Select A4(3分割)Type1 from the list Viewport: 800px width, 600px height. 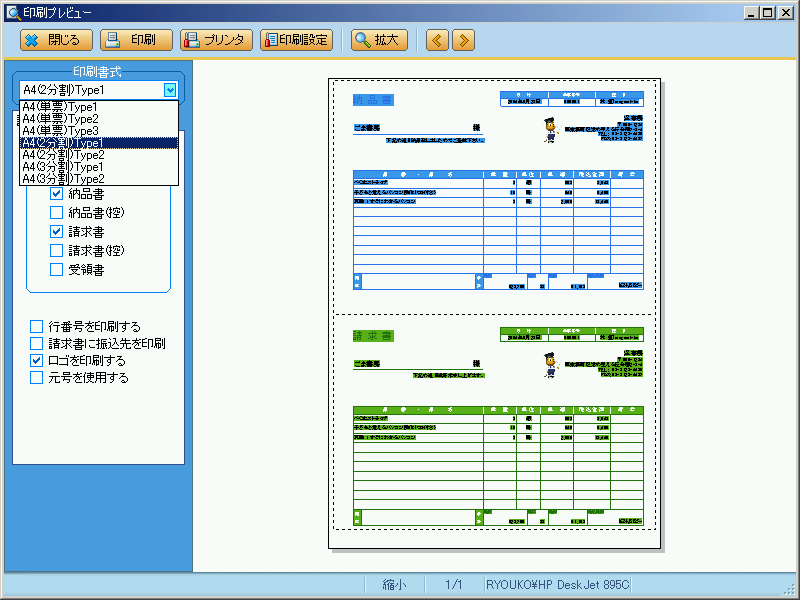point(99,167)
